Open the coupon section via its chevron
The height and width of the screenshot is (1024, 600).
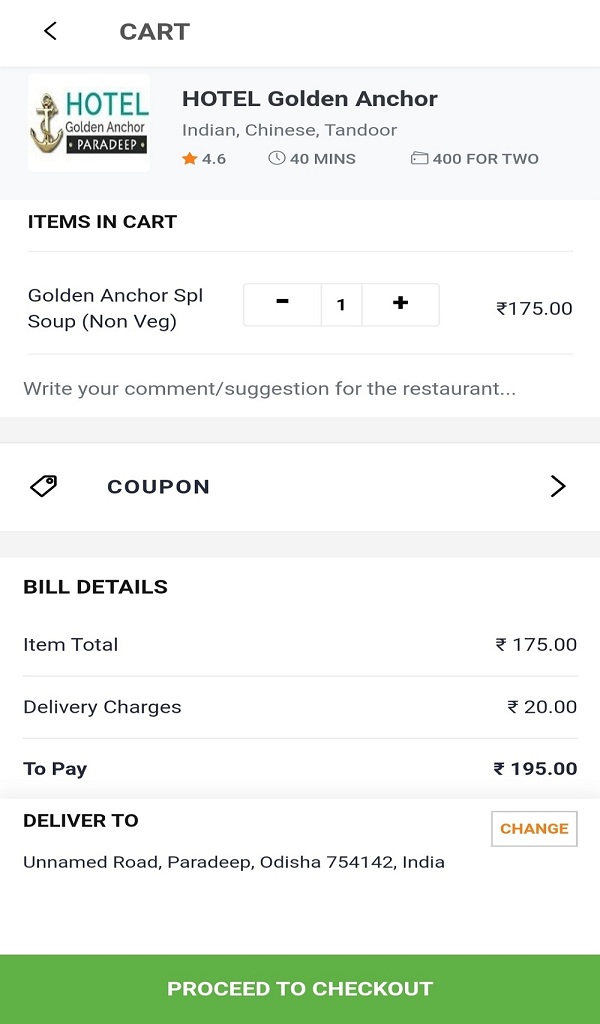click(558, 486)
